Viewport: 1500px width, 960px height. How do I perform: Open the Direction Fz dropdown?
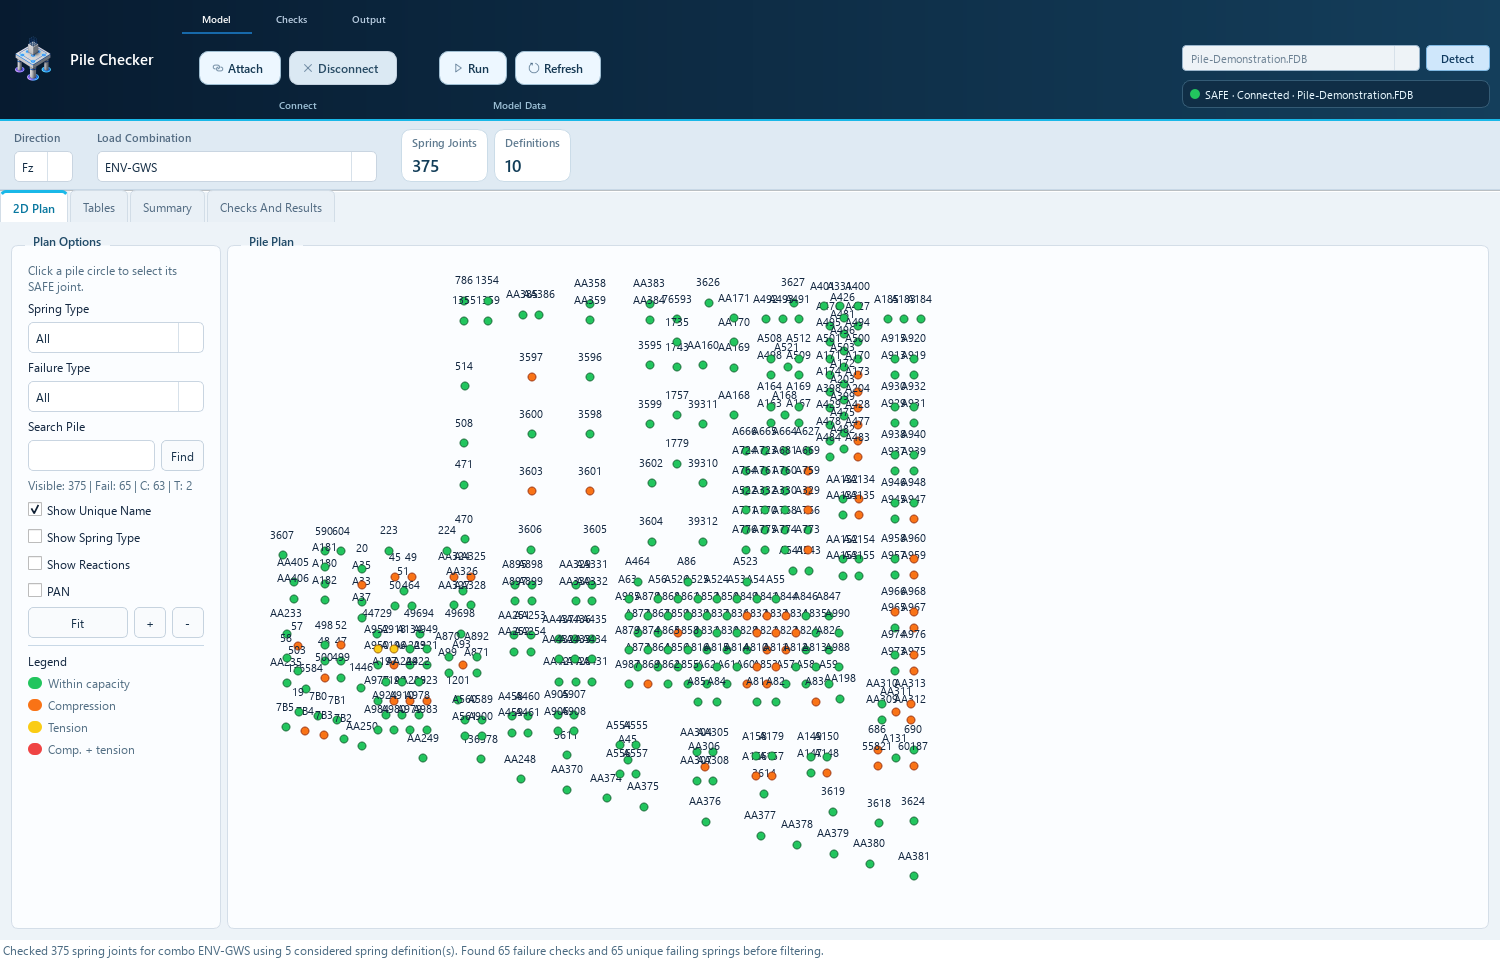point(60,167)
